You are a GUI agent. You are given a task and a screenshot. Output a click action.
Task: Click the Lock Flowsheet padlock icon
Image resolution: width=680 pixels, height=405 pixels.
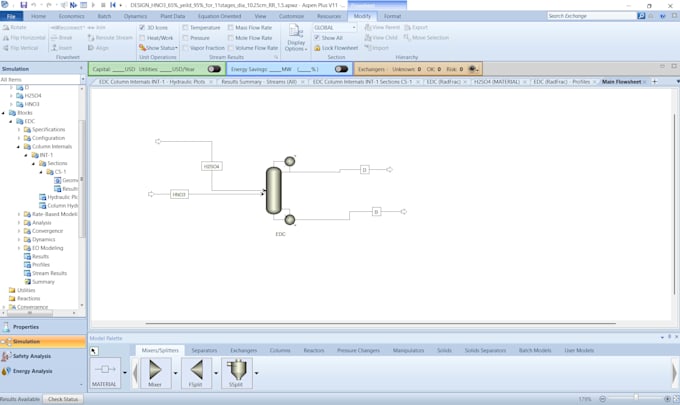point(317,48)
